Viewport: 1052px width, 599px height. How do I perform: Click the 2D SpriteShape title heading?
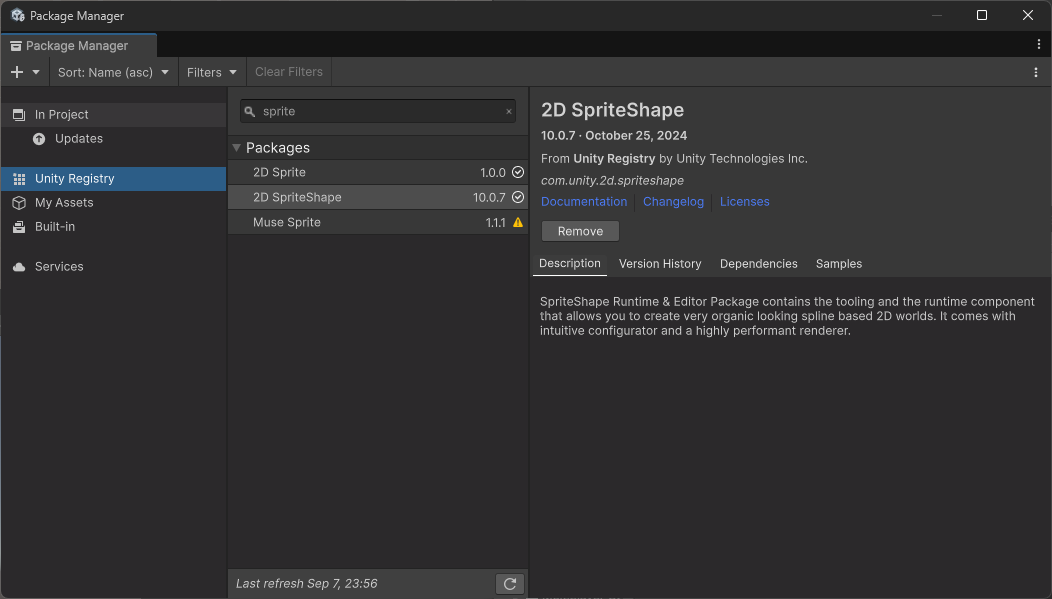[x=613, y=110]
